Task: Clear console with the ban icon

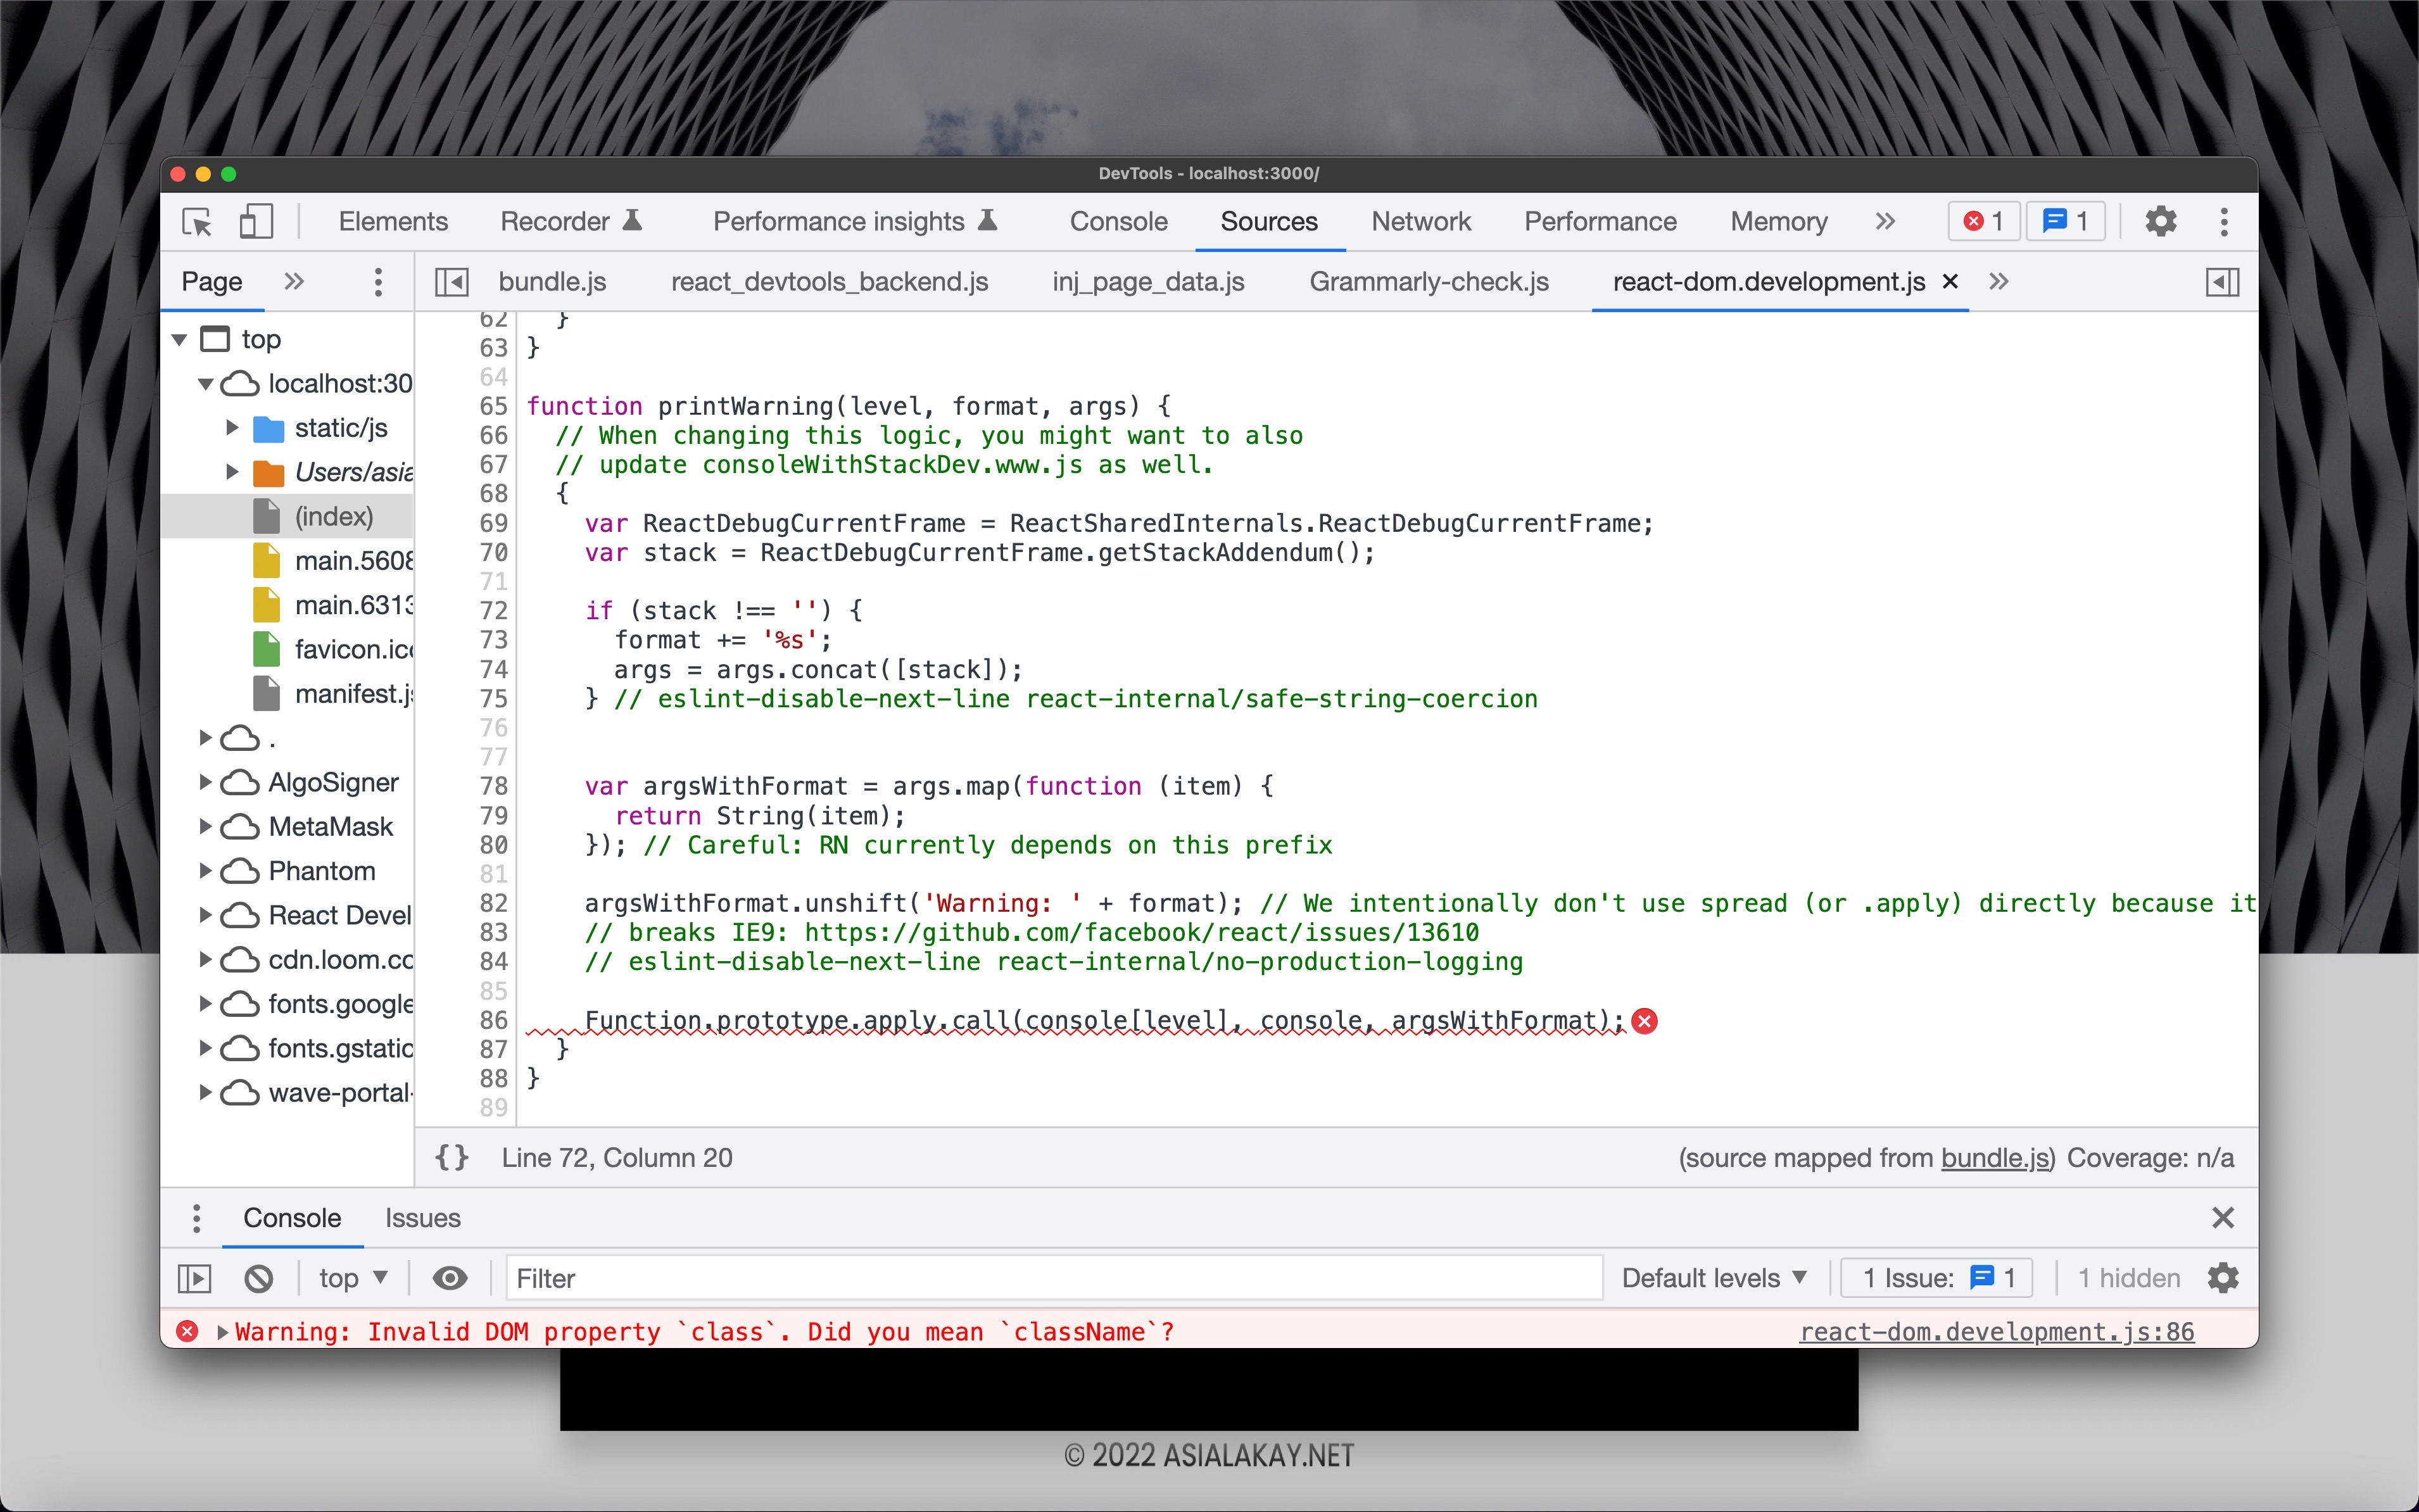Action: pyautogui.click(x=259, y=1278)
